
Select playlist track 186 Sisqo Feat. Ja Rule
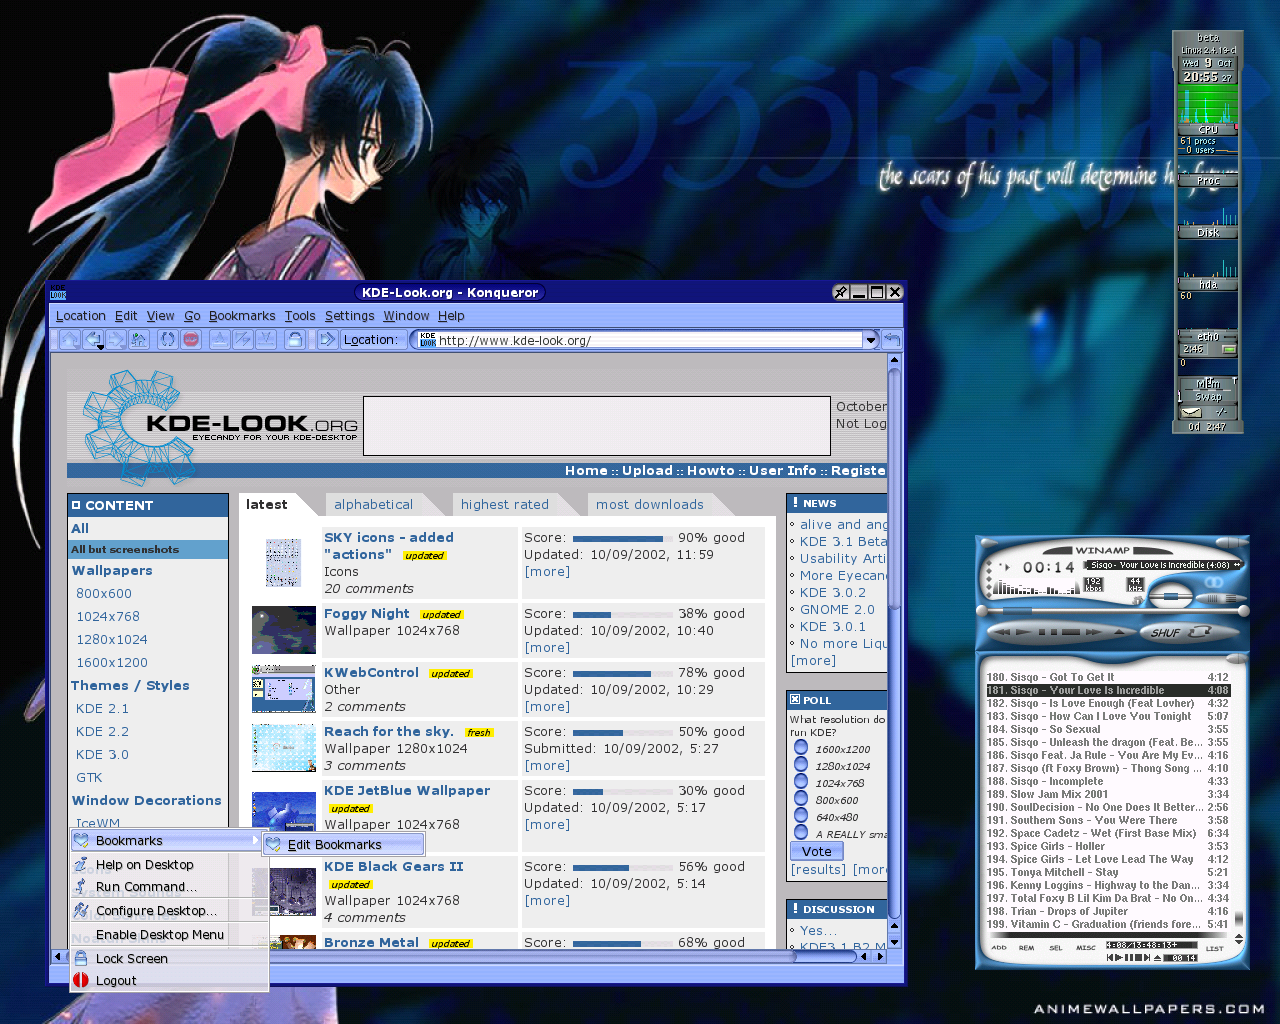pos(1107,756)
